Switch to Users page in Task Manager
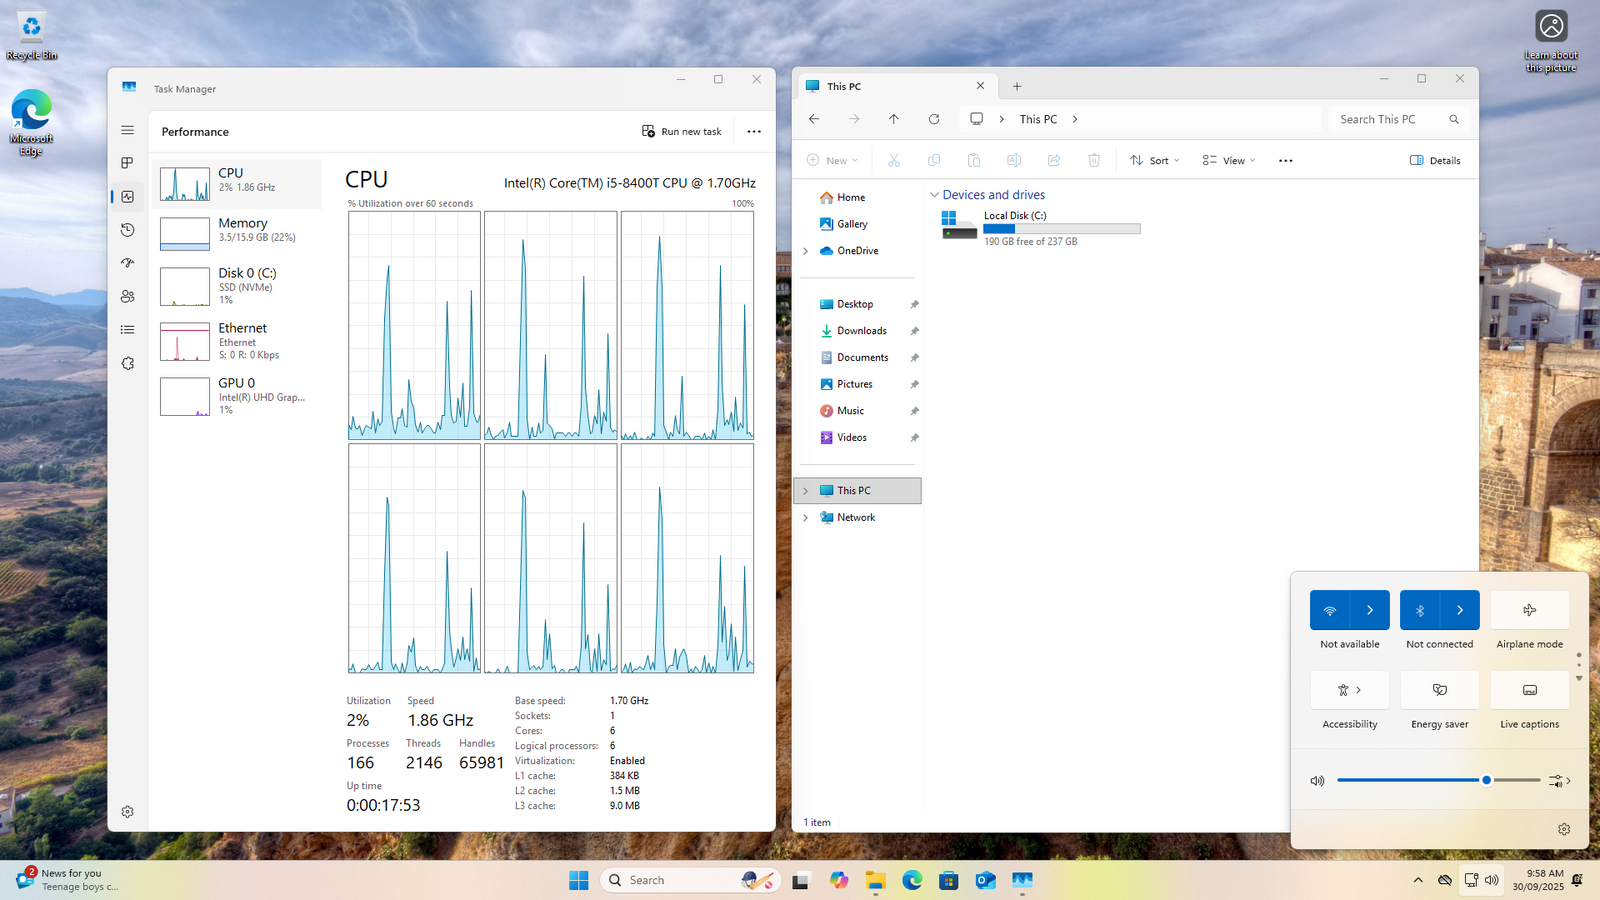The image size is (1600, 900). (x=127, y=297)
